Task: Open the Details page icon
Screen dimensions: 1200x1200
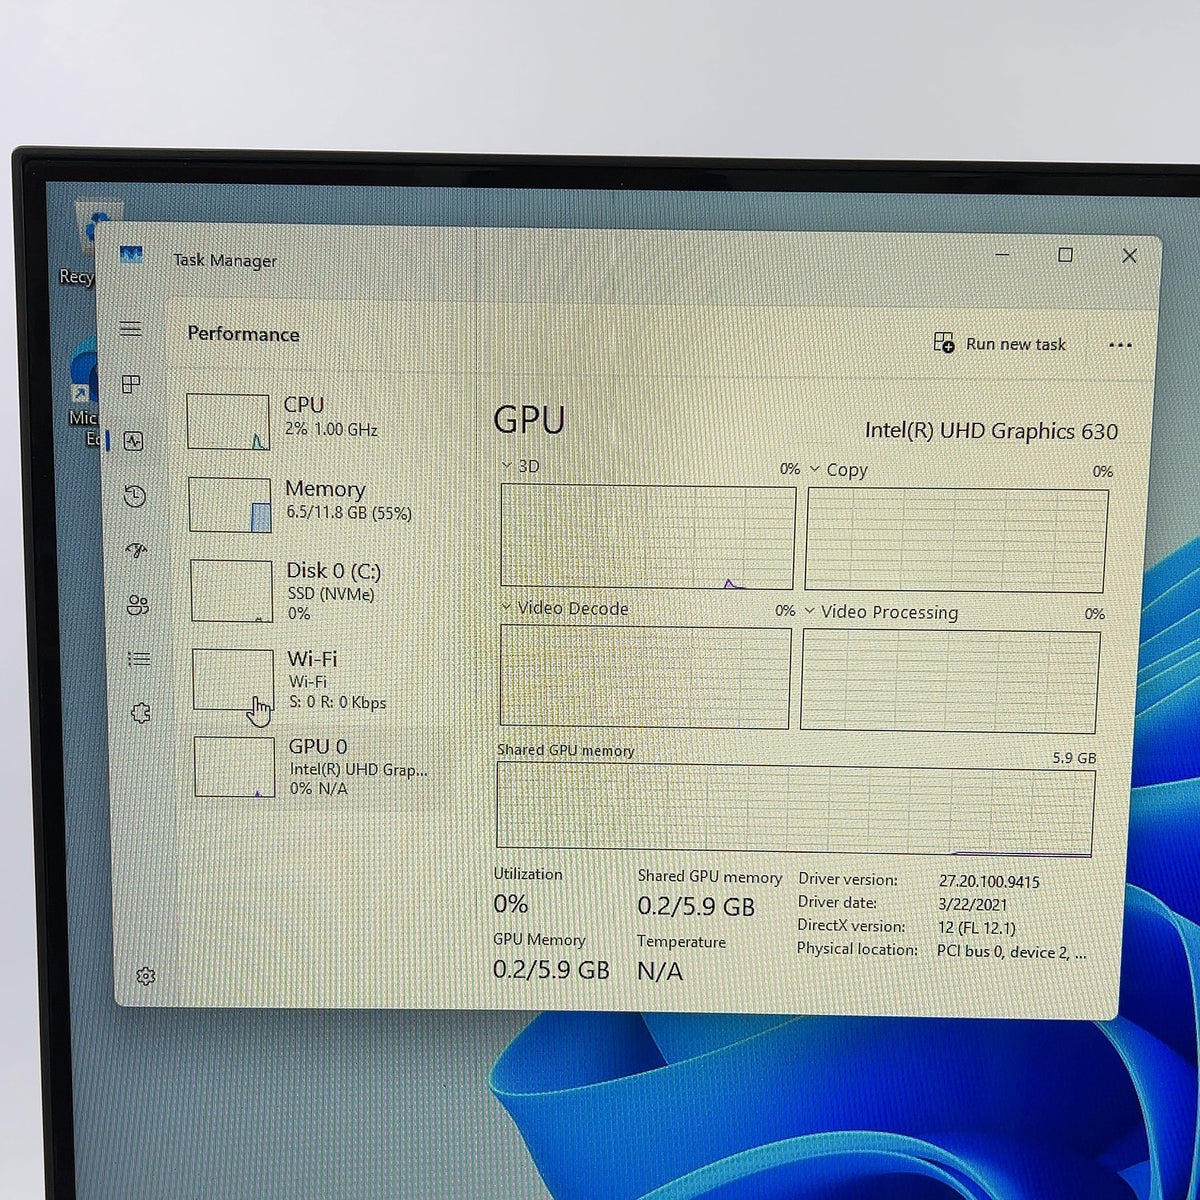Action: pos(139,659)
